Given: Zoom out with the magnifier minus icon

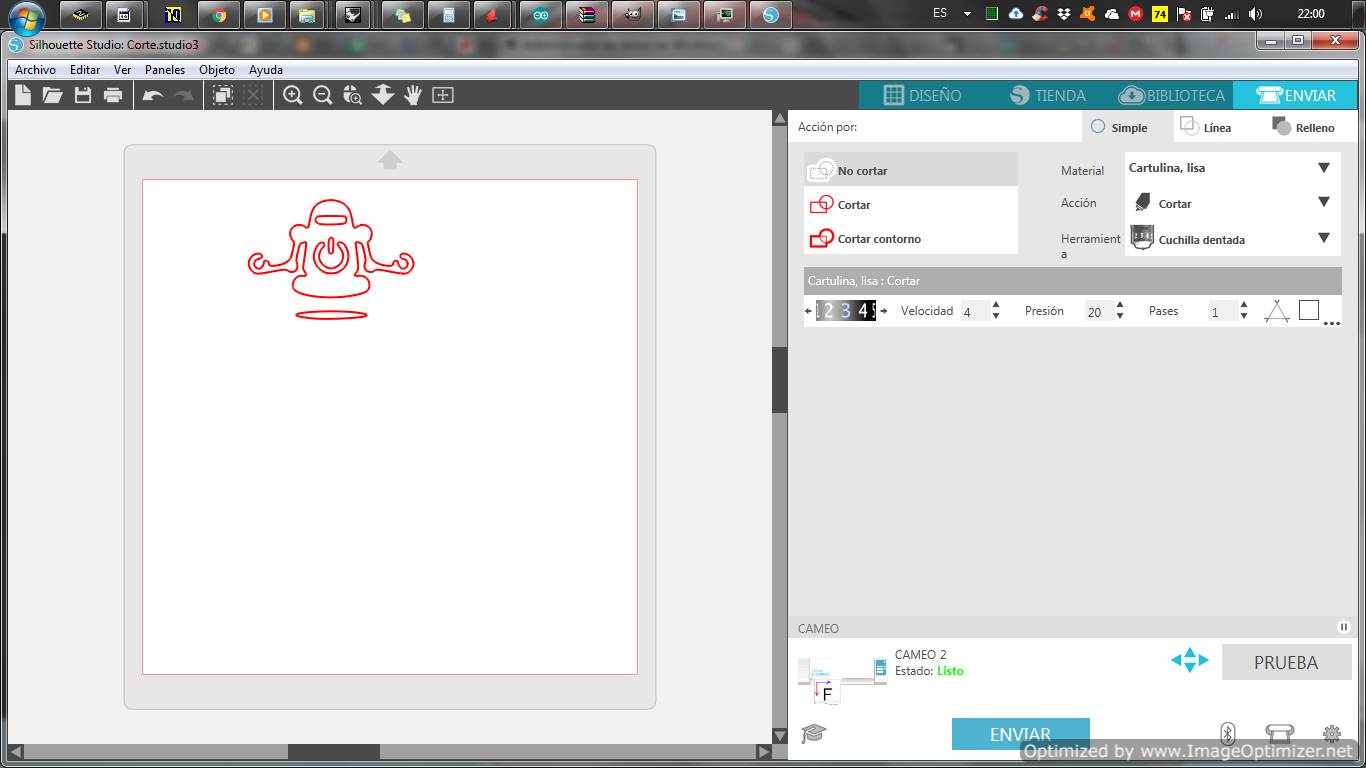Looking at the screenshot, I should [x=322, y=95].
